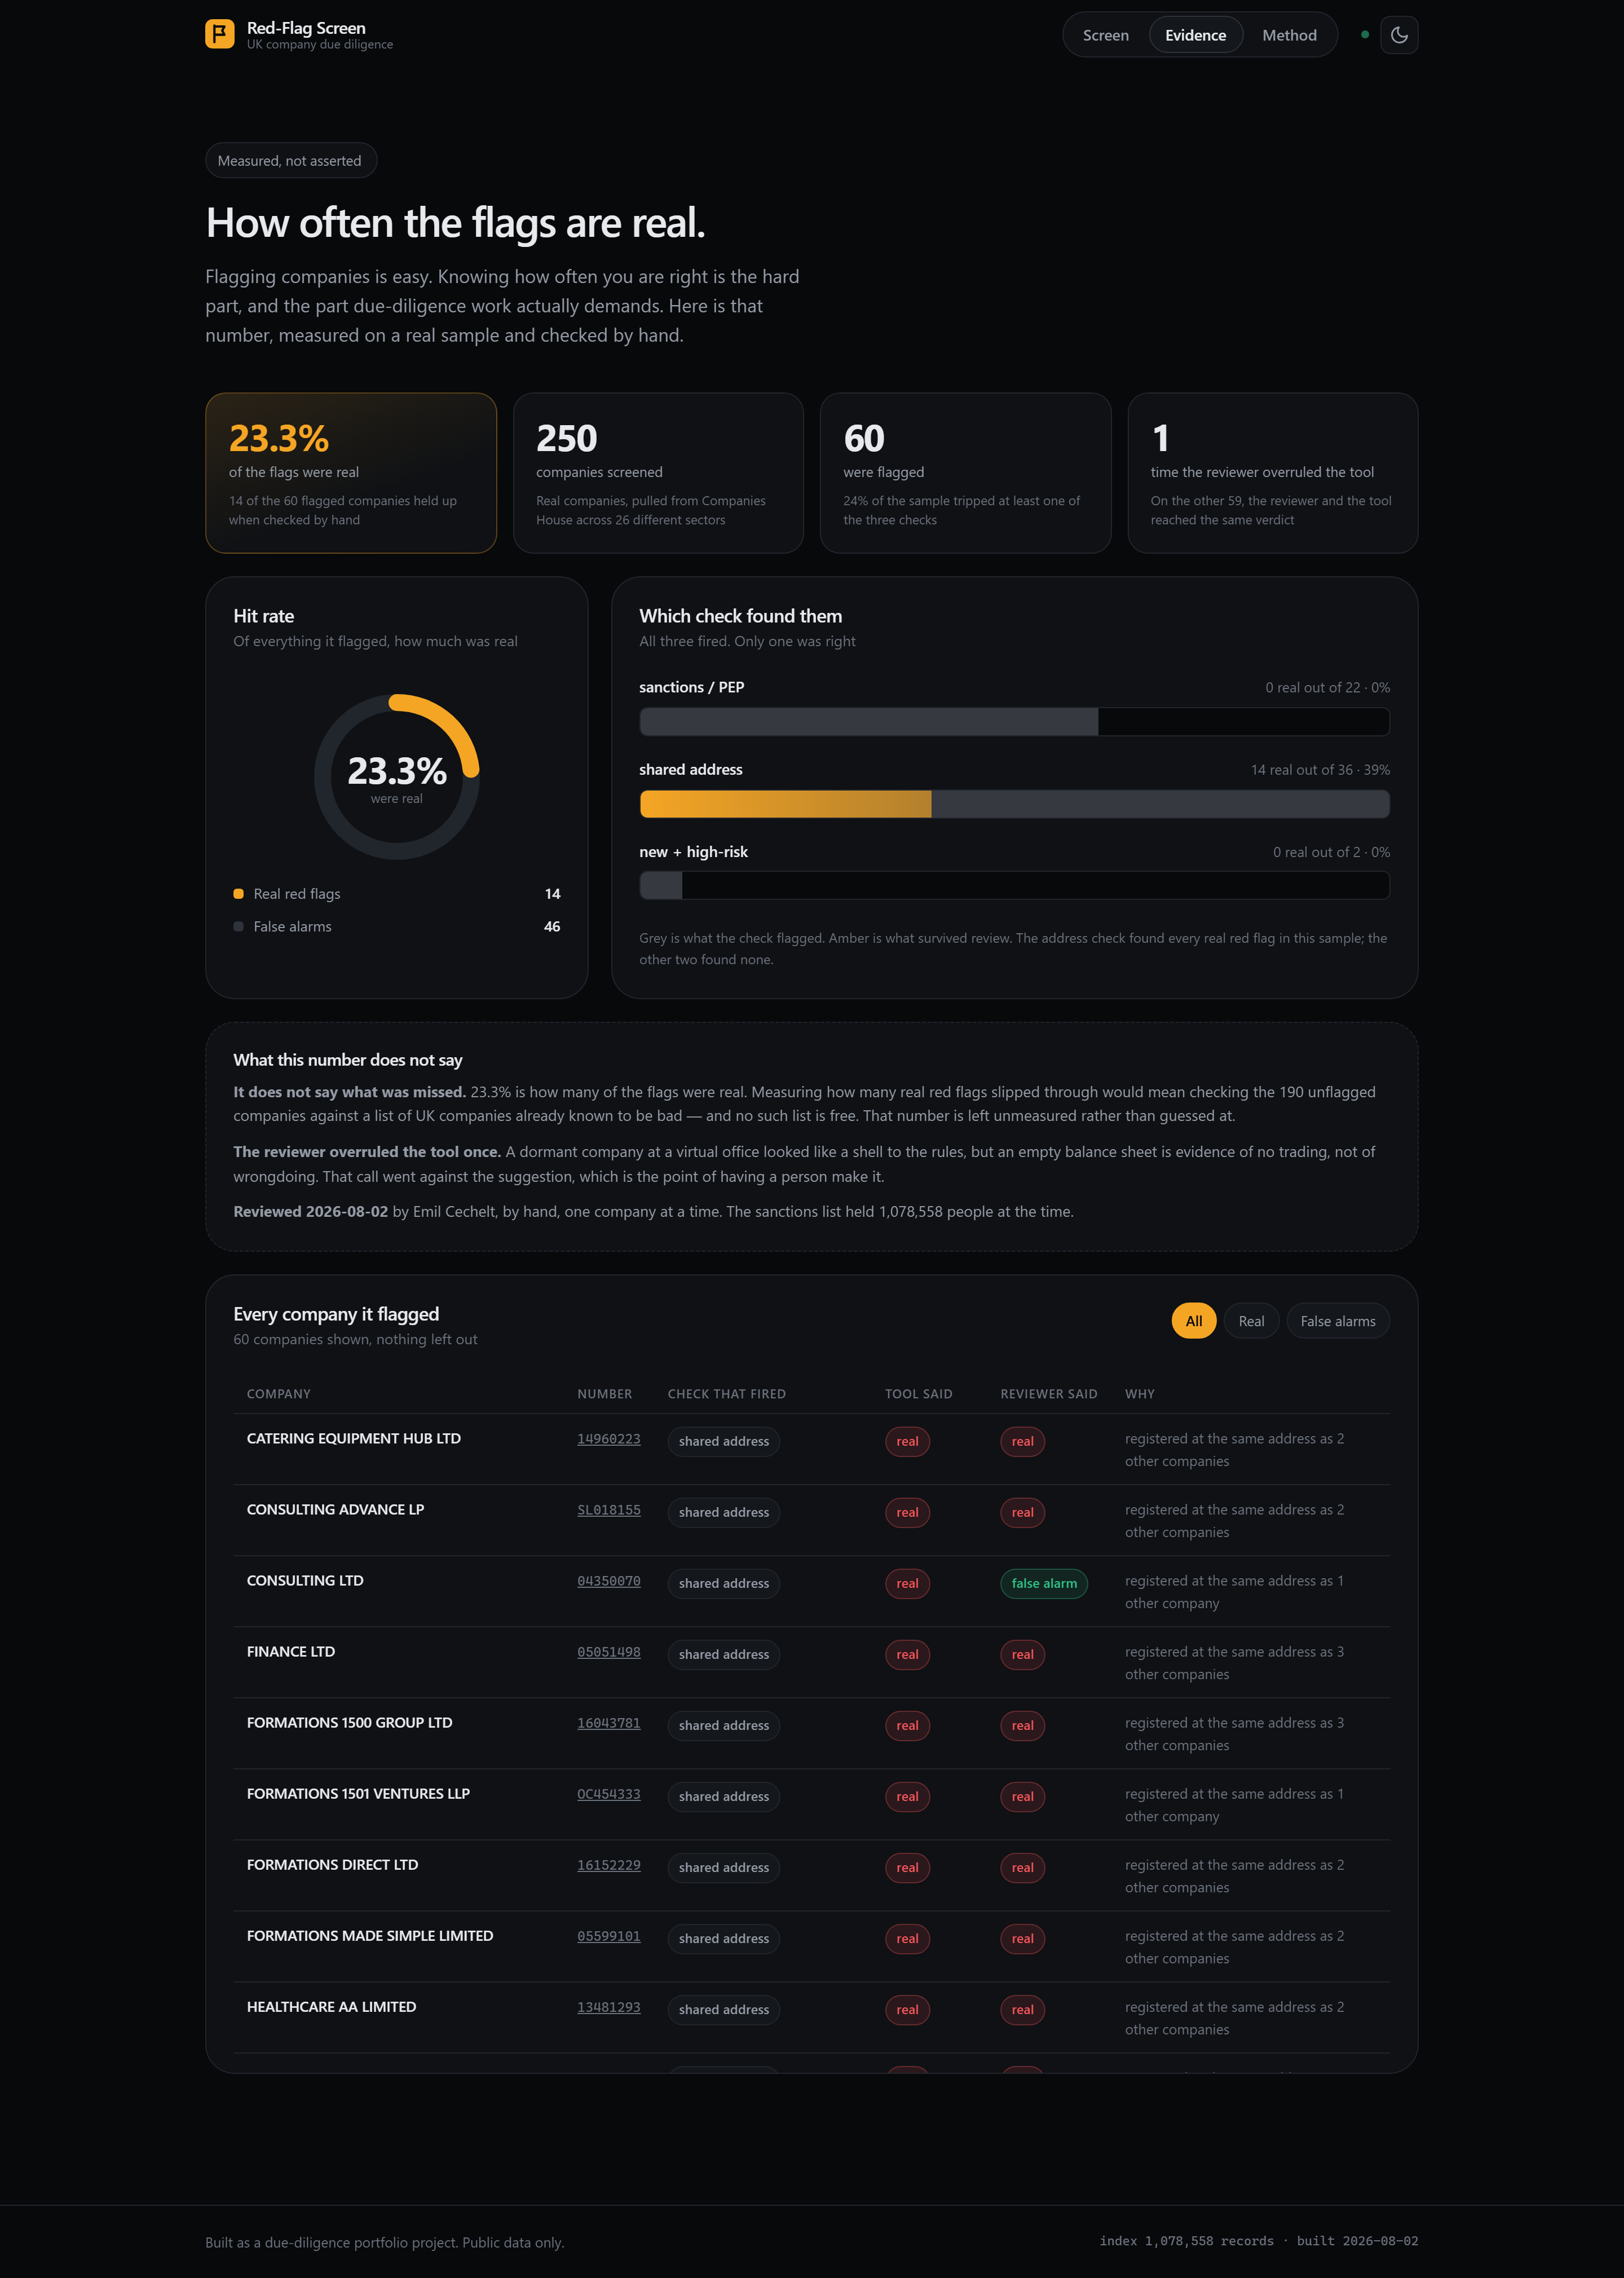This screenshot has height=2278, width=1624.
Task: Open company number 16043781 link
Action: coord(608,1723)
